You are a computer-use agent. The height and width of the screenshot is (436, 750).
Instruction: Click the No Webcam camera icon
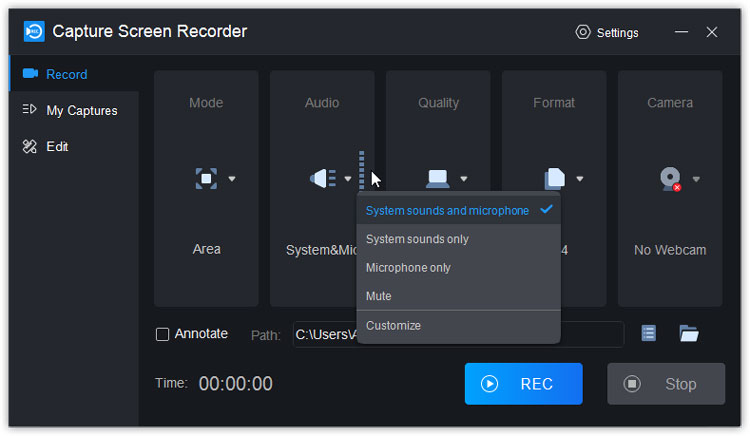point(671,179)
